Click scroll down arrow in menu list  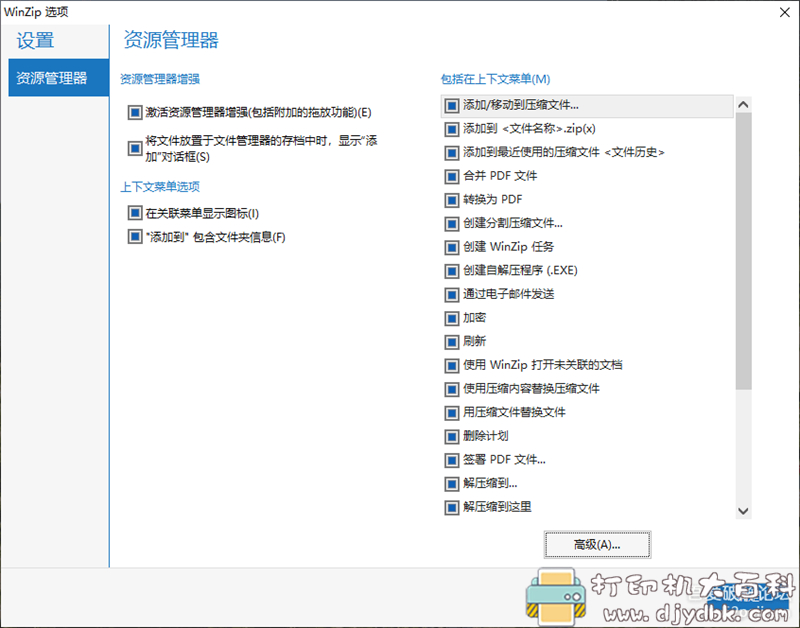click(x=743, y=511)
